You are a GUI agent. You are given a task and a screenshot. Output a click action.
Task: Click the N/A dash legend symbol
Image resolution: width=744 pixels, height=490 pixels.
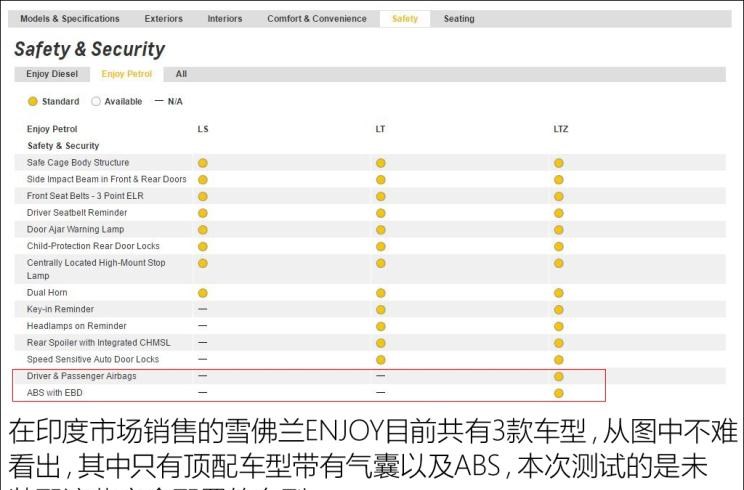pos(159,101)
